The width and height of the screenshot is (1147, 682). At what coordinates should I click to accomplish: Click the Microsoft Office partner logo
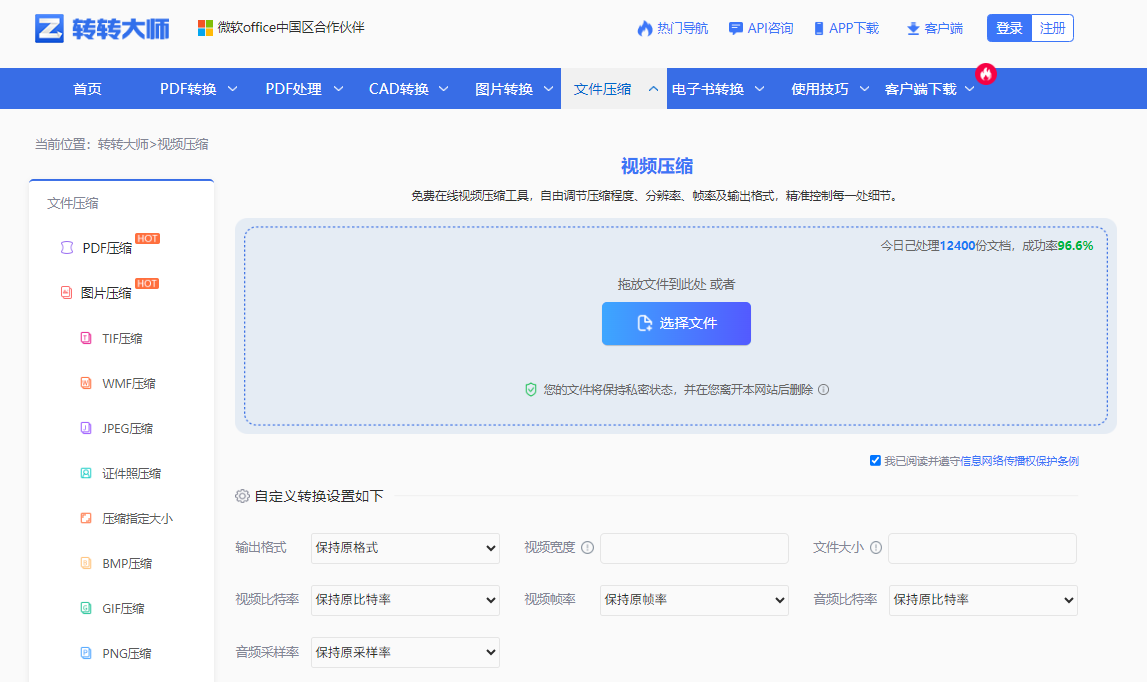click(x=206, y=28)
